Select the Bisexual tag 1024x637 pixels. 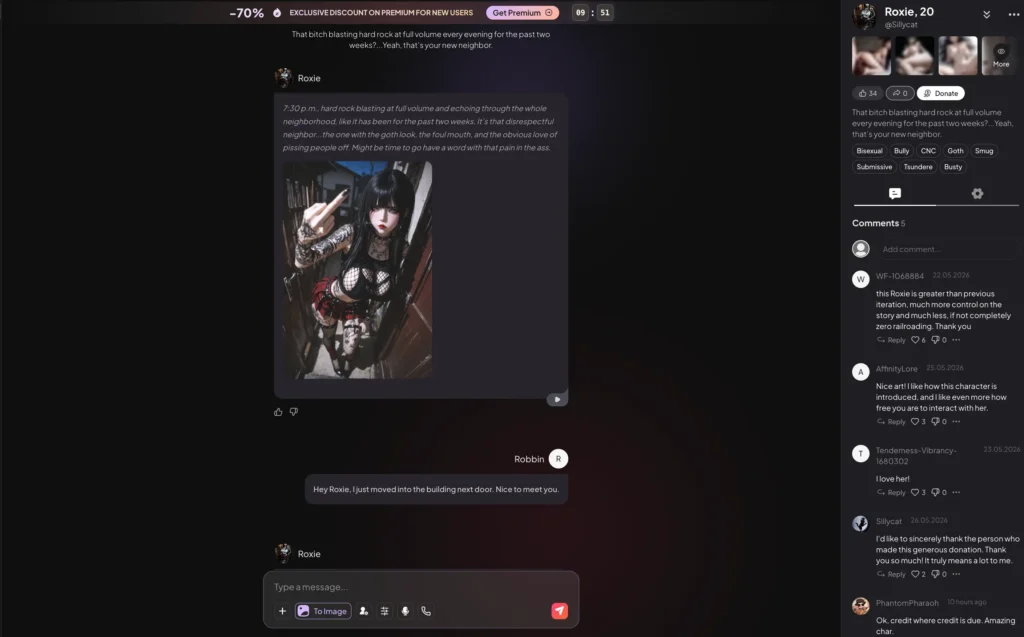pyautogui.click(x=869, y=151)
